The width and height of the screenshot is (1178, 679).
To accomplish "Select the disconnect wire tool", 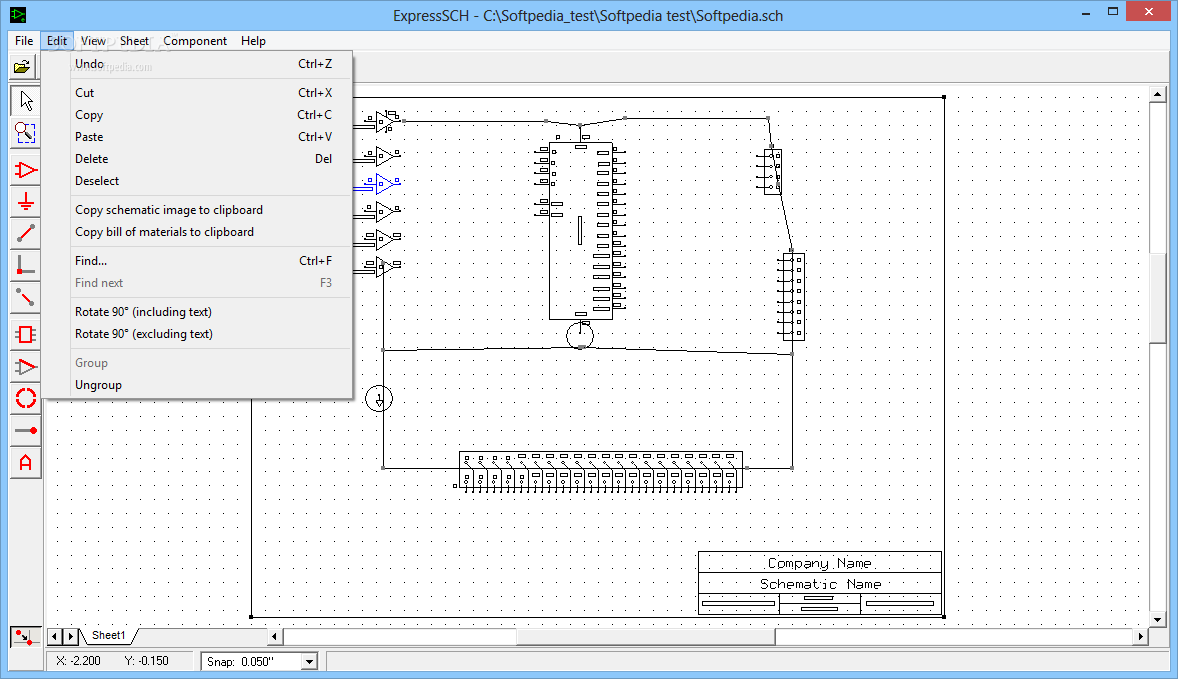I will 26,298.
